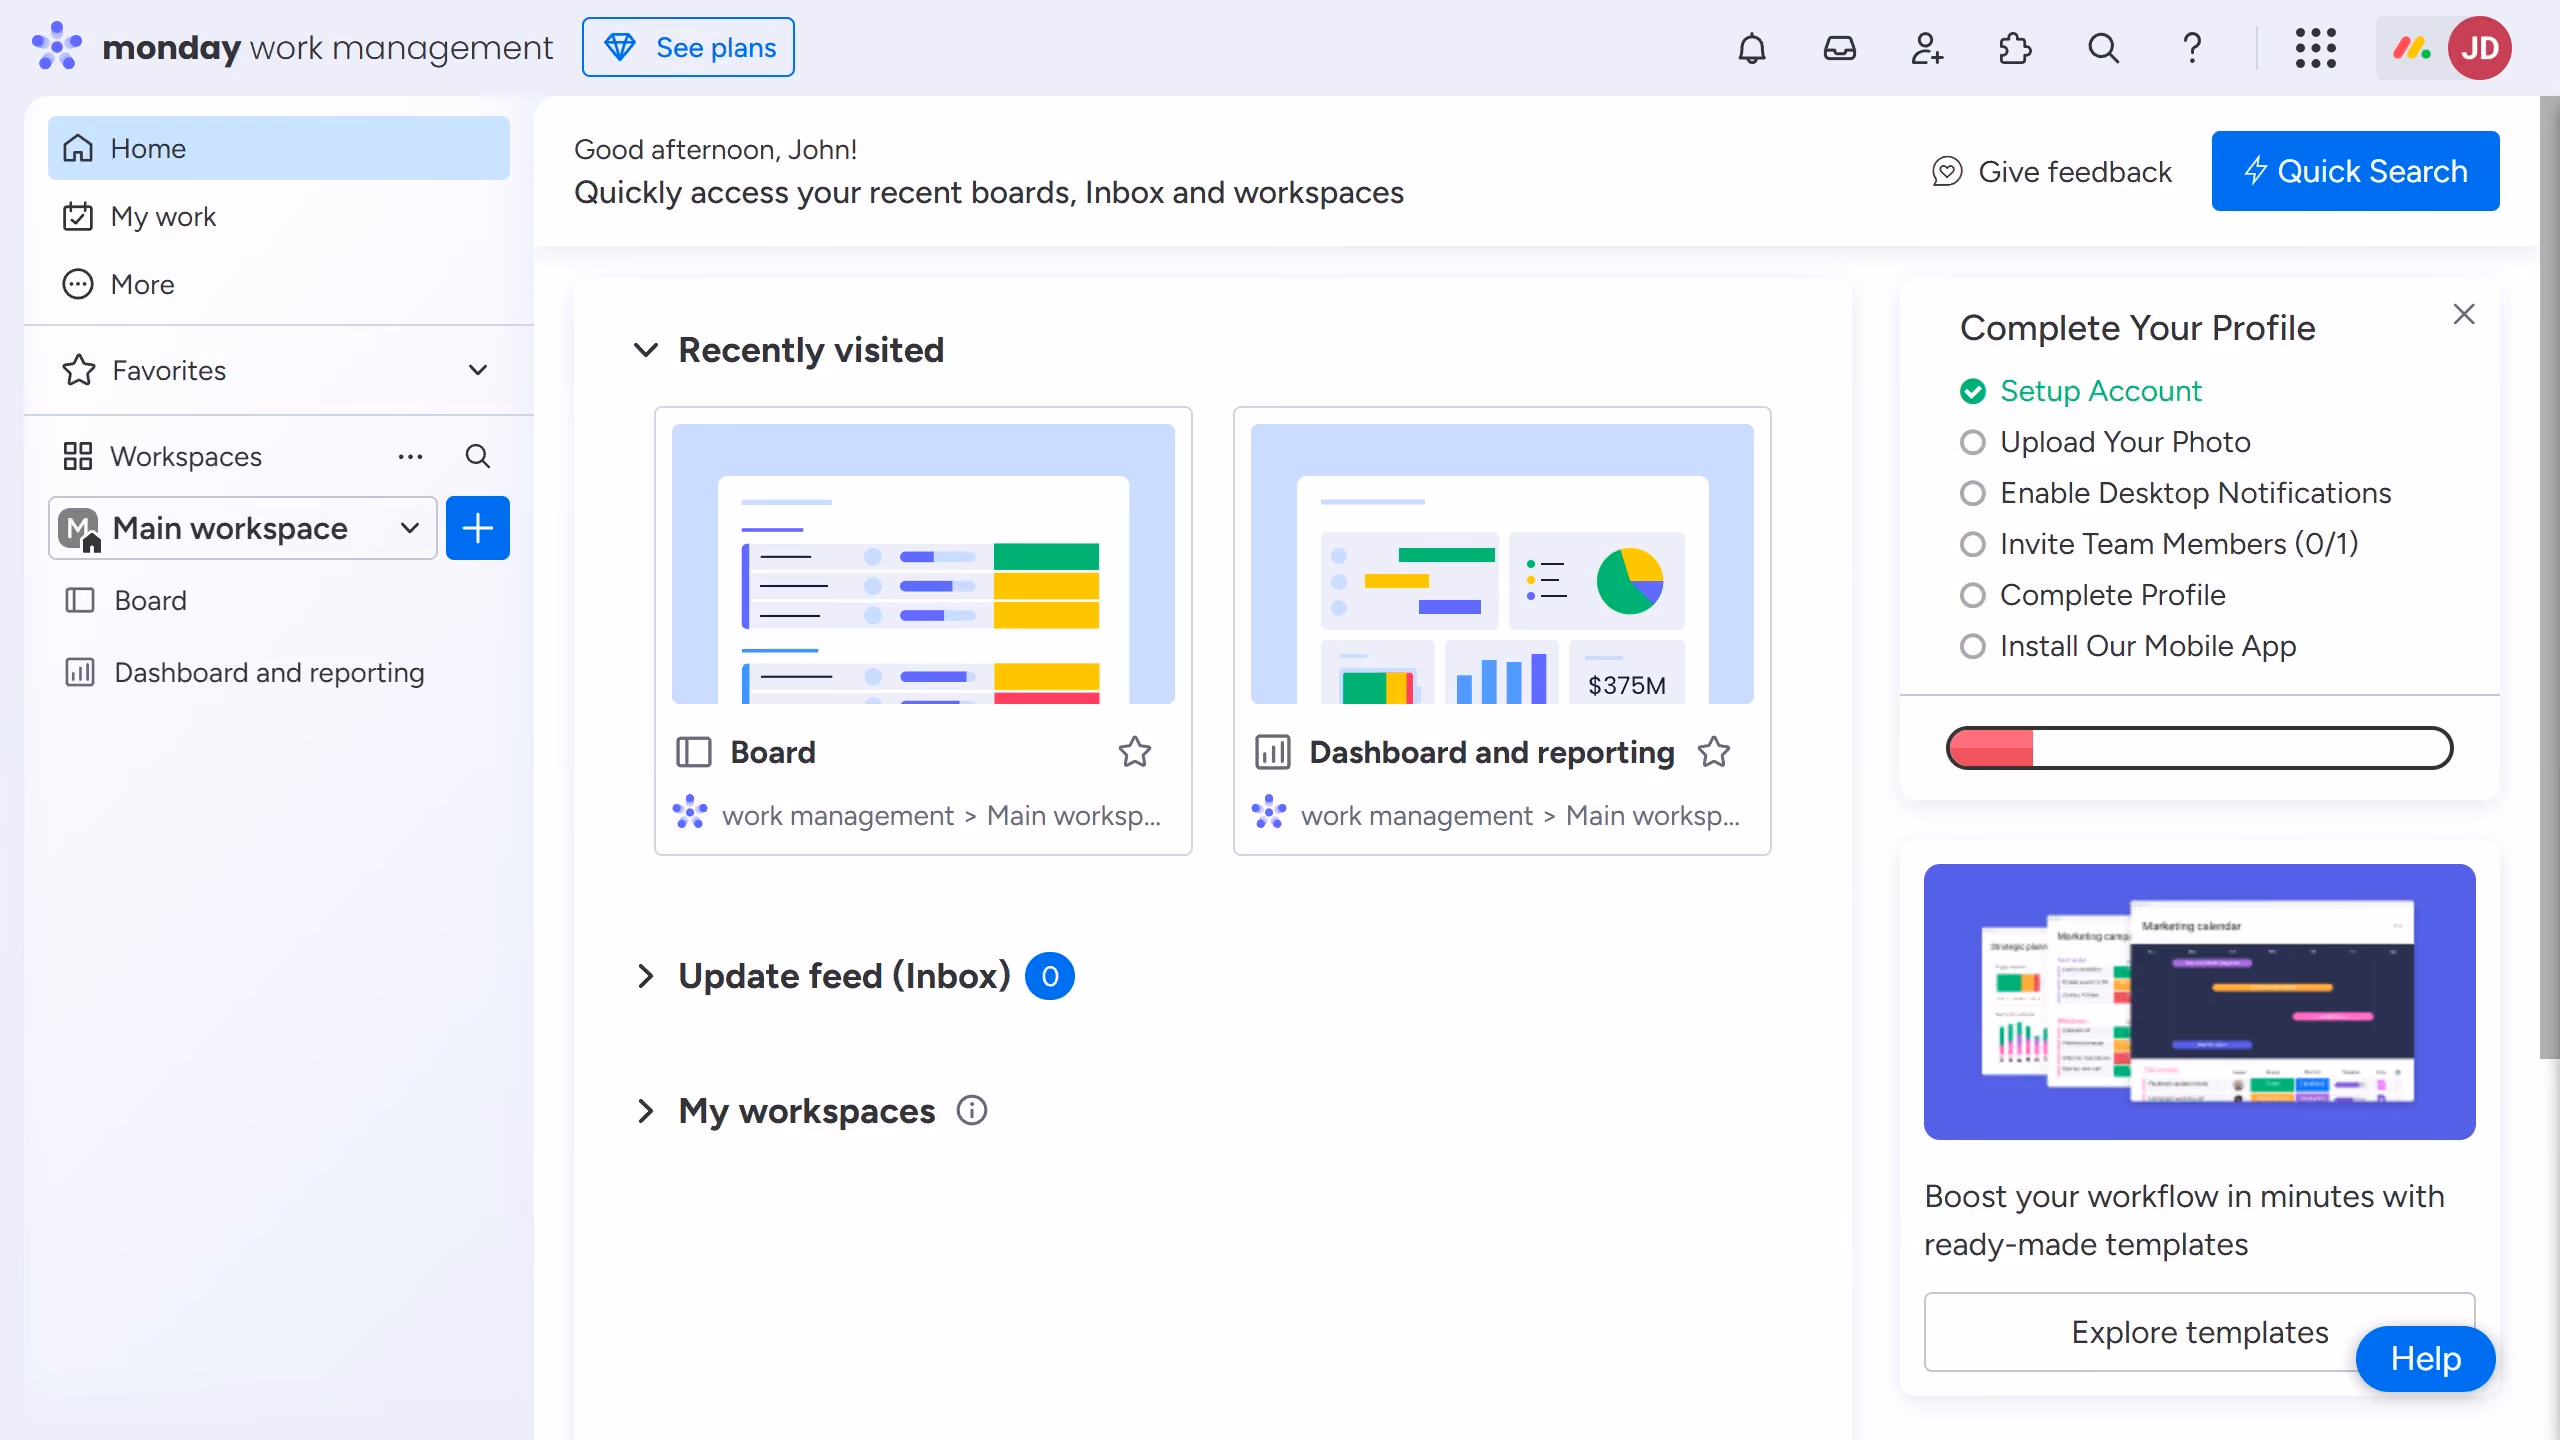2560x1440 pixels.
Task: Click Give feedback
Action: click(2051, 172)
